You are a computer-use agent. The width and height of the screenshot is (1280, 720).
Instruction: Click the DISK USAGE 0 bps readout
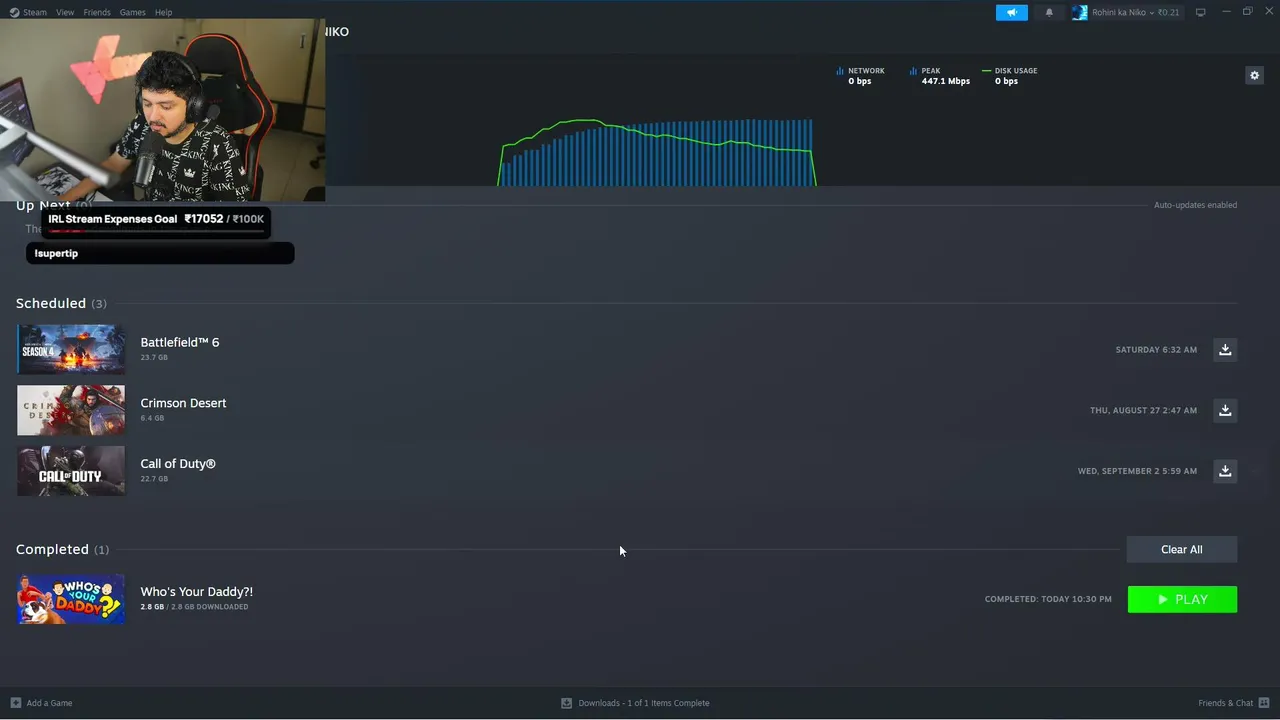[1010, 76]
